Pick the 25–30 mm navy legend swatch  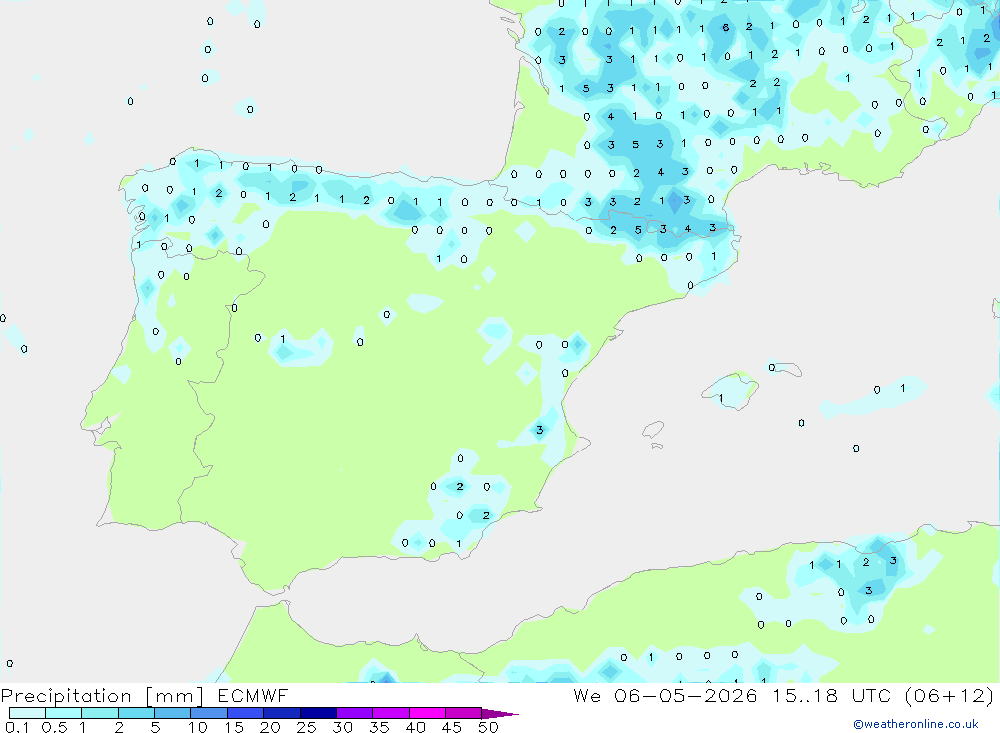pos(318,713)
